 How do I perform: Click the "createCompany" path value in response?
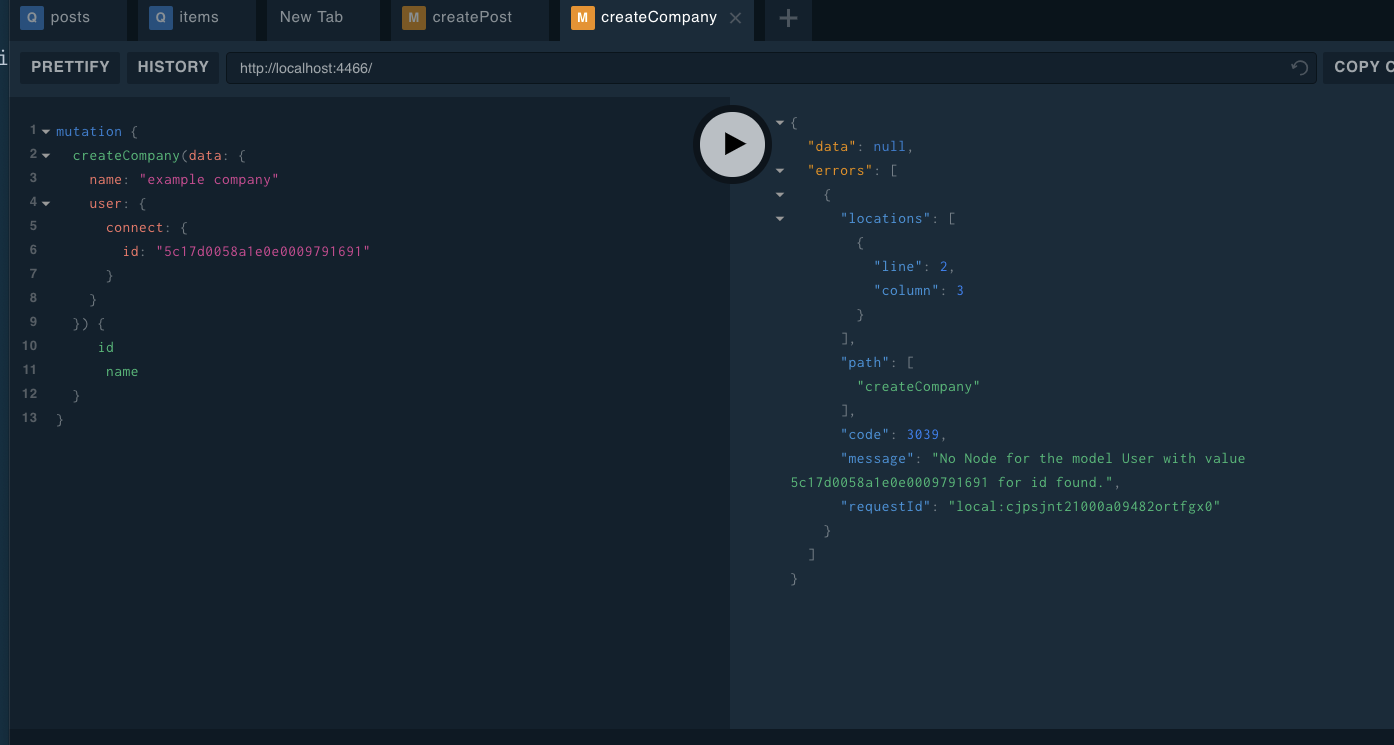tap(919, 387)
